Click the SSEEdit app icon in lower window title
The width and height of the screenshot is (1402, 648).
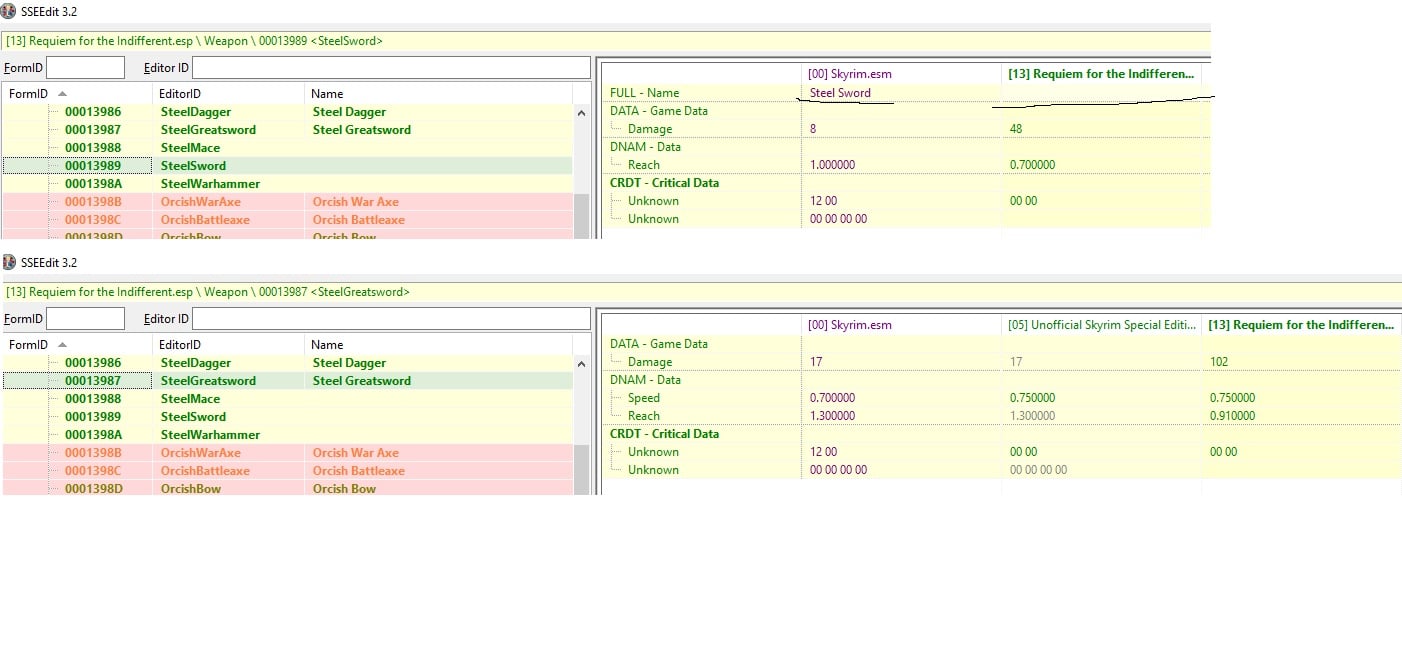tap(9, 262)
